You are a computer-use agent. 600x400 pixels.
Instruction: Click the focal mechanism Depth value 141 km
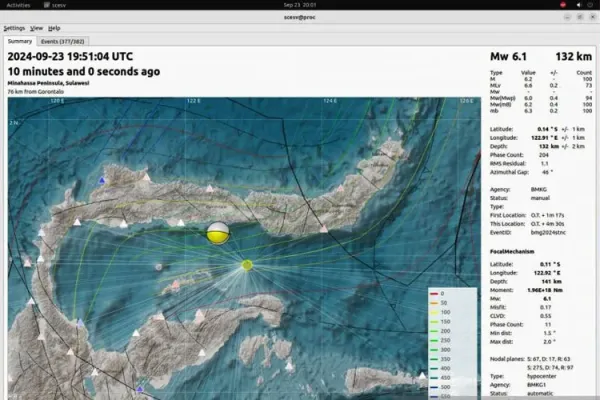(551, 282)
